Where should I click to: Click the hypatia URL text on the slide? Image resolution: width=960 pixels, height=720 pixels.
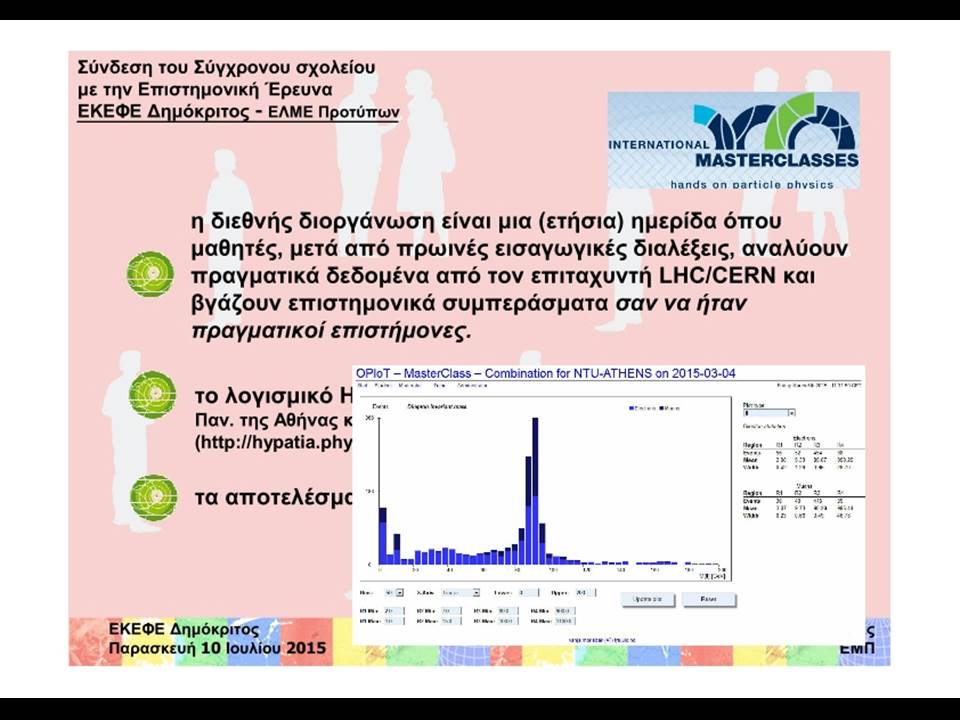click(273, 442)
